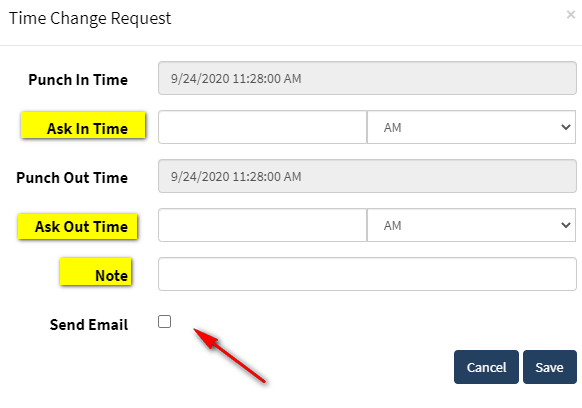This screenshot has height=408, width=582.
Task: Enable the Send Email checkbox
Action: 164,321
